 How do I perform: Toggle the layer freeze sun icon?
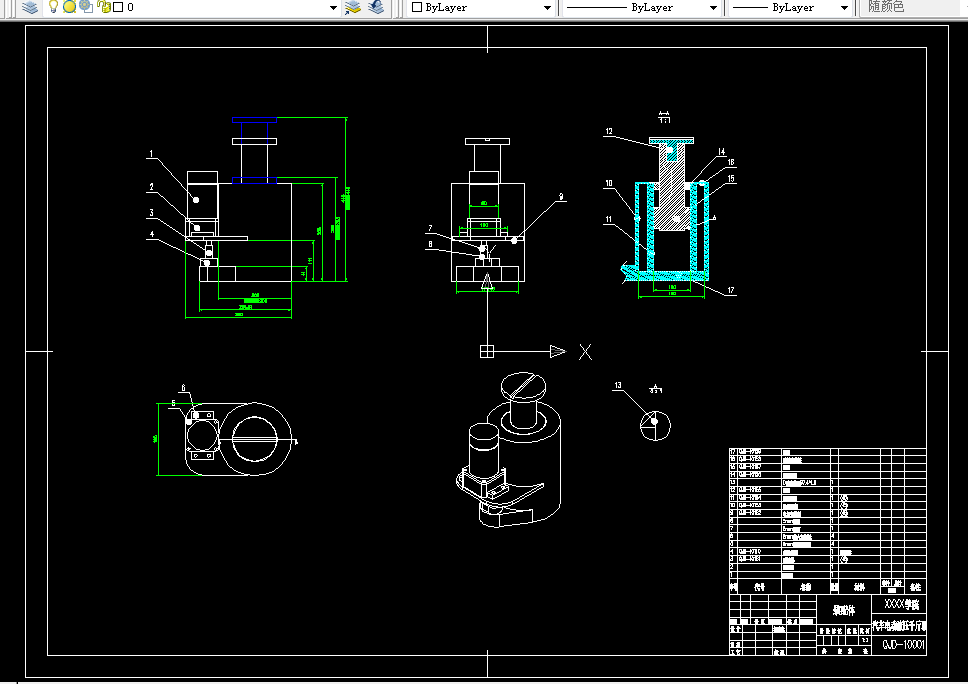point(69,7)
